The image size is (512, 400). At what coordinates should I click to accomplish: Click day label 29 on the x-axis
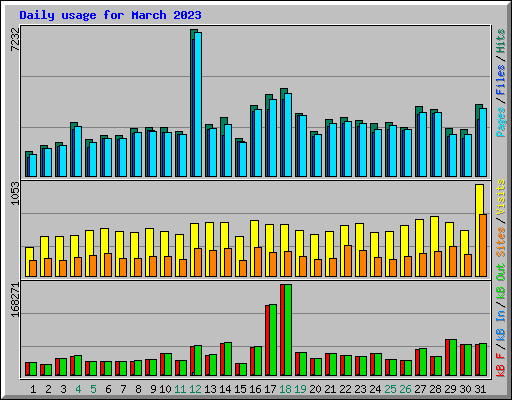pyautogui.click(x=450, y=389)
